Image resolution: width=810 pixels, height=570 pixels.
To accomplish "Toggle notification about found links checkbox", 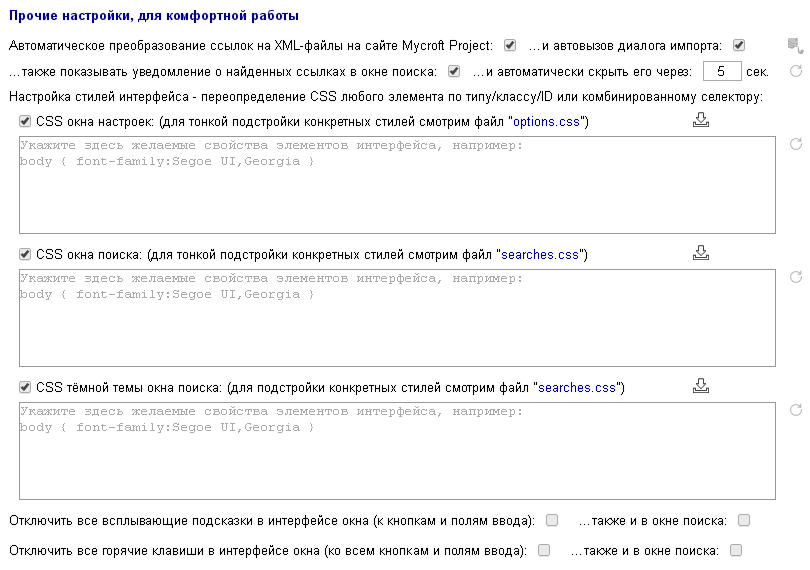I will point(454,71).
